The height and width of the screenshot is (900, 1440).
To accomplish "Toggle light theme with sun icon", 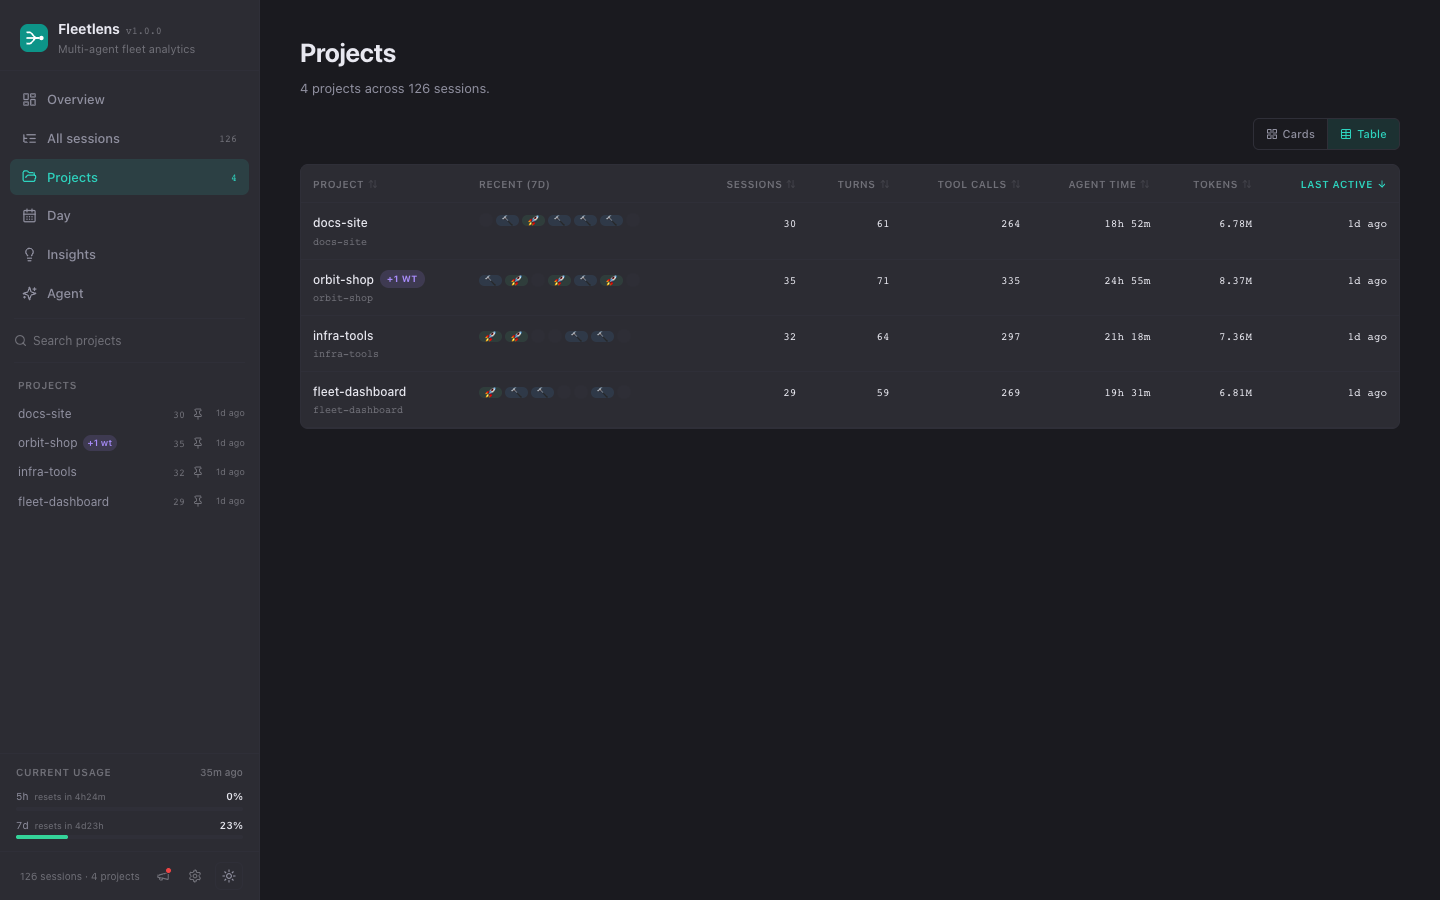I will pos(229,876).
